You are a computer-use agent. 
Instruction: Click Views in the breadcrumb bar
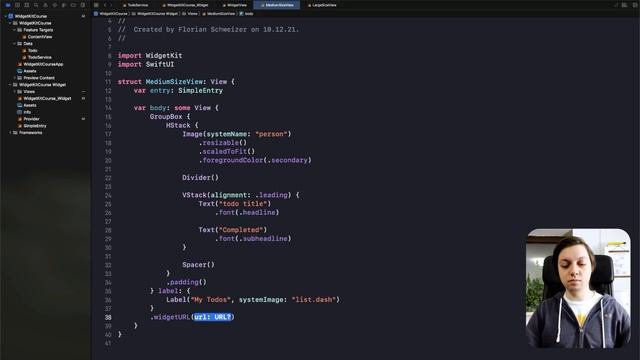[190, 13]
